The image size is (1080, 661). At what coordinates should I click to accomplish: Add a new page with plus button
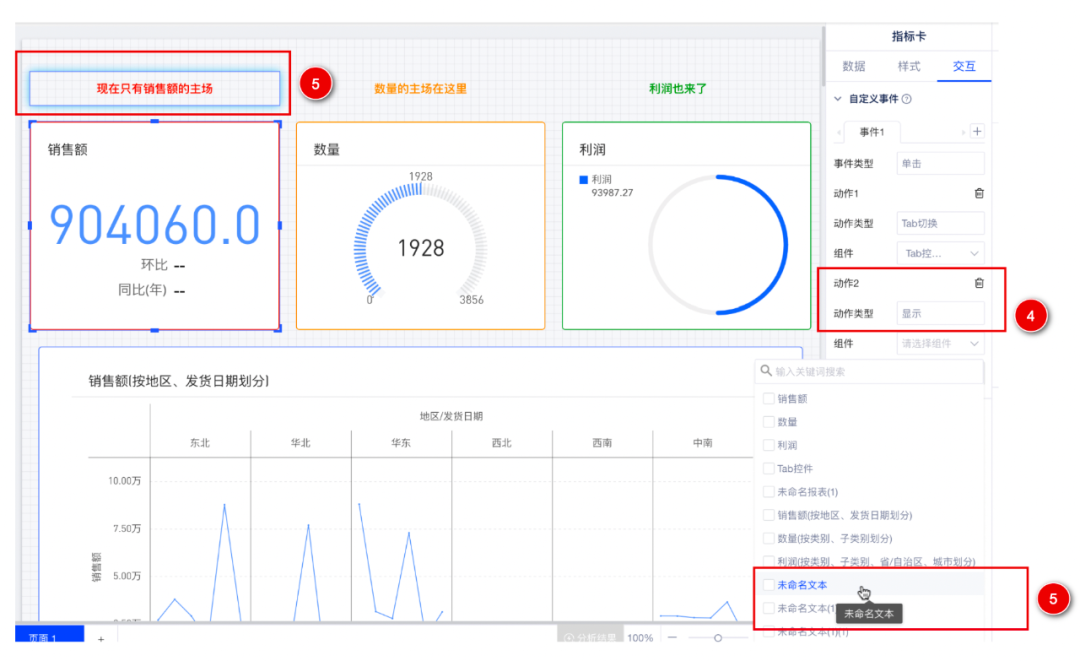point(100,638)
